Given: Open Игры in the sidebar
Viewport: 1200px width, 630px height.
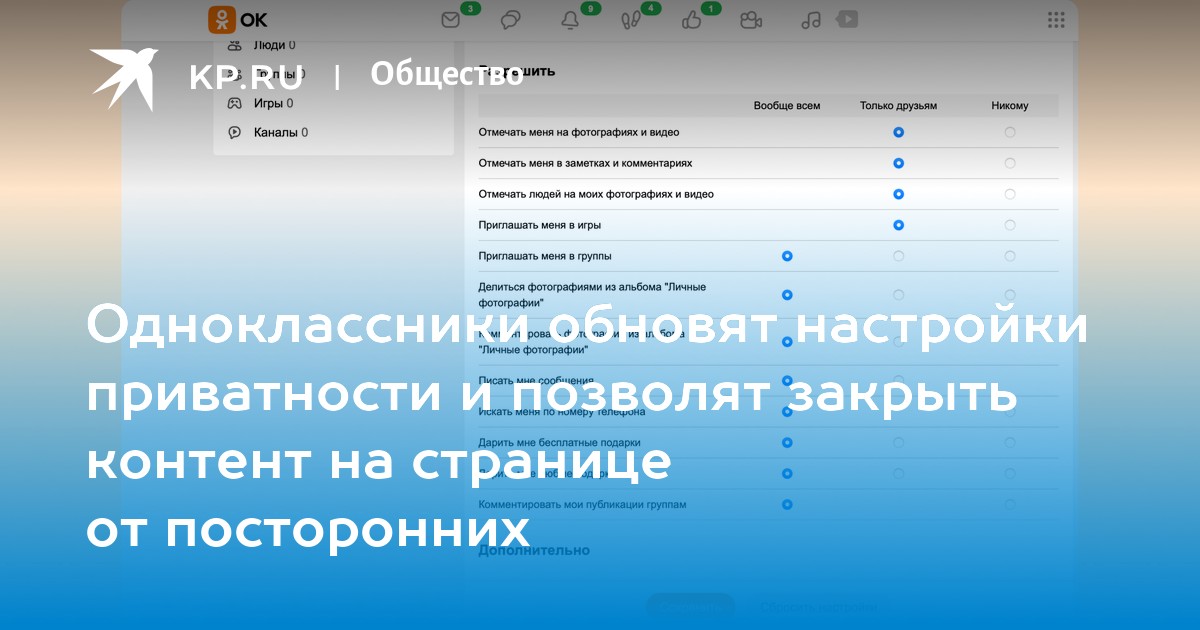Looking at the screenshot, I should [273, 103].
